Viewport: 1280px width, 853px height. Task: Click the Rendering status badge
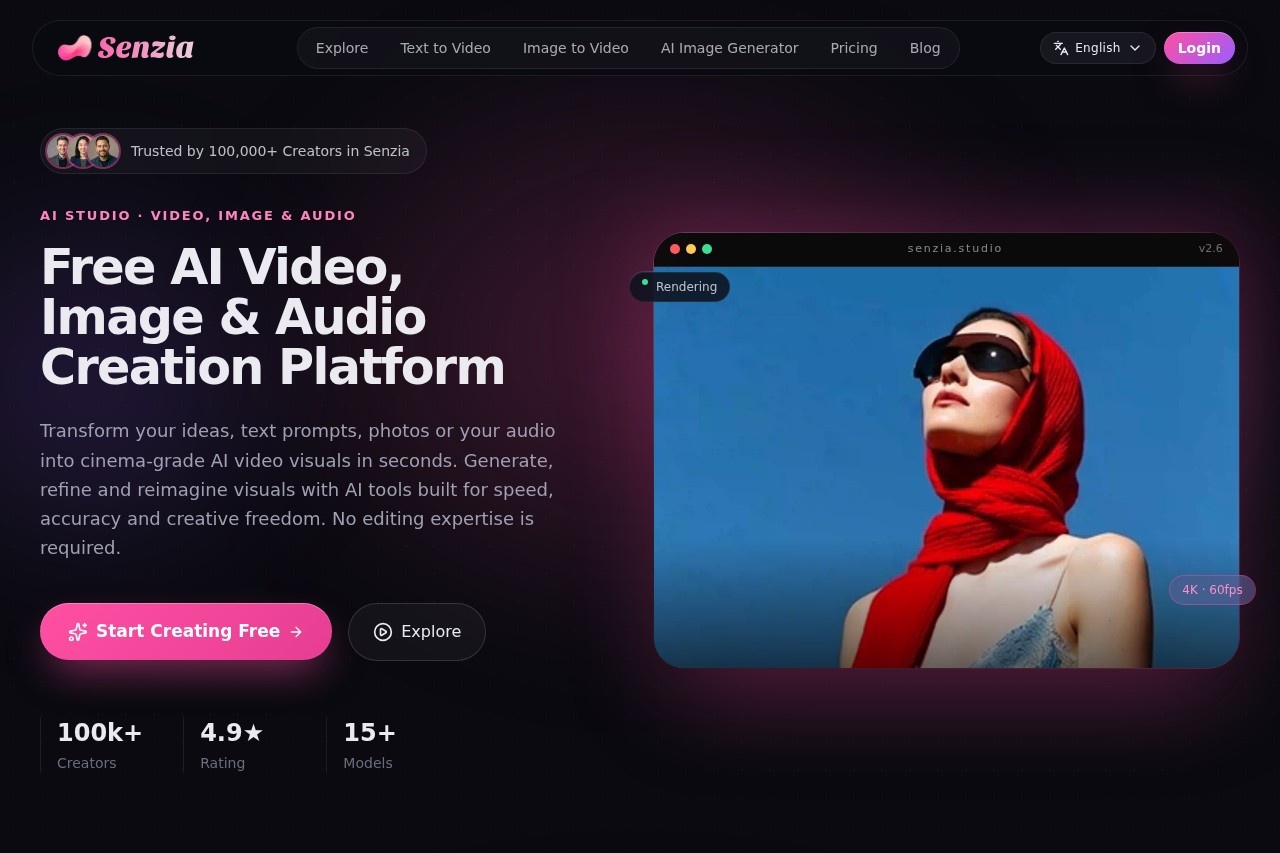[x=680, y=287]
